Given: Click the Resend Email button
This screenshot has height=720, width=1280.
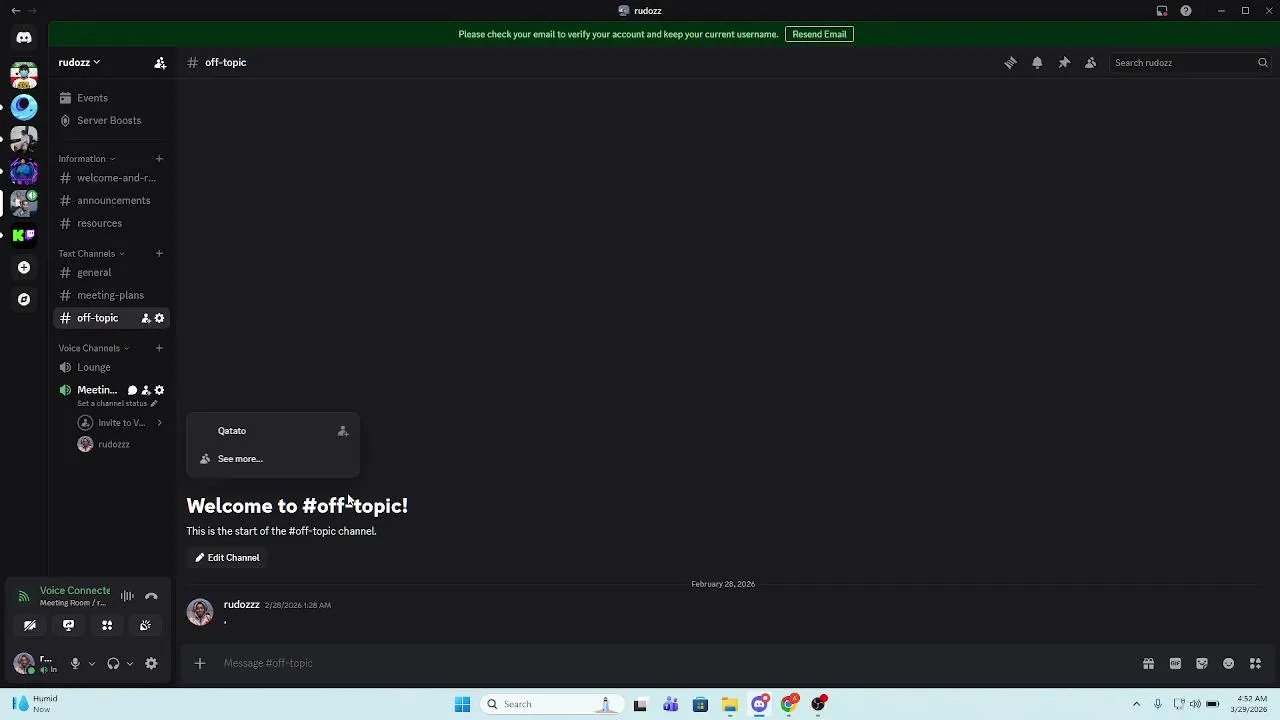Looking at the screenshot, I should tap(819, 34).
